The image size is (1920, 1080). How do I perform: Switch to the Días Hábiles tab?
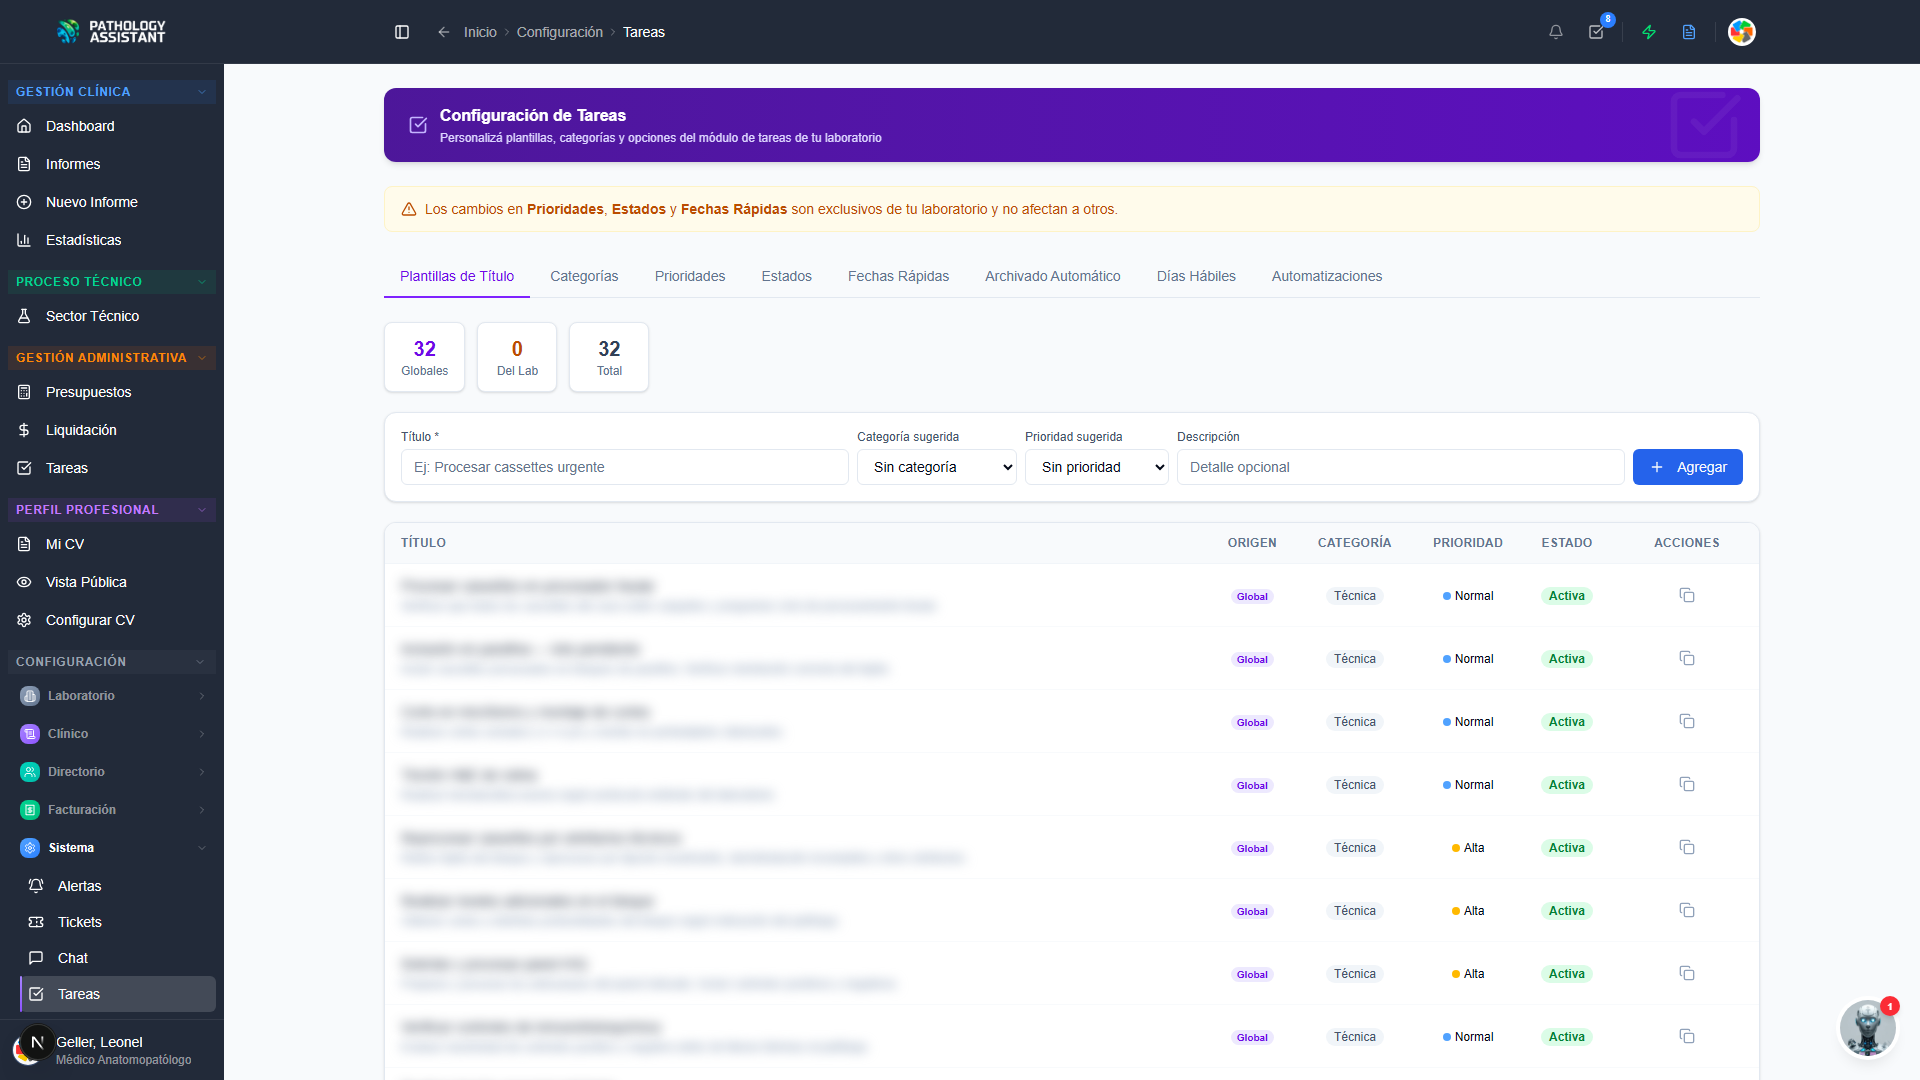(1196, 276)
